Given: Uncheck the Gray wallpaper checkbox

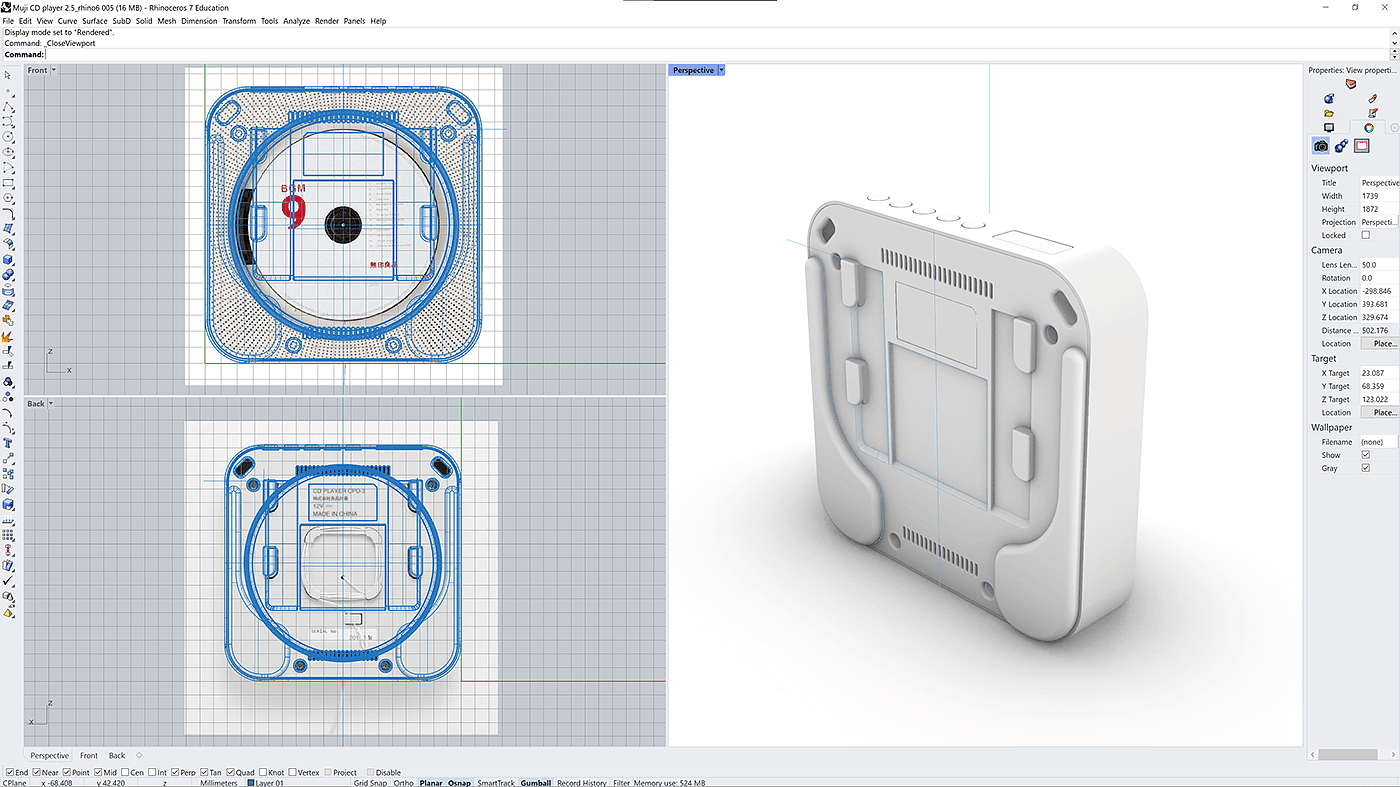Looking at the screenshot, I should (x=1366, y=468).
